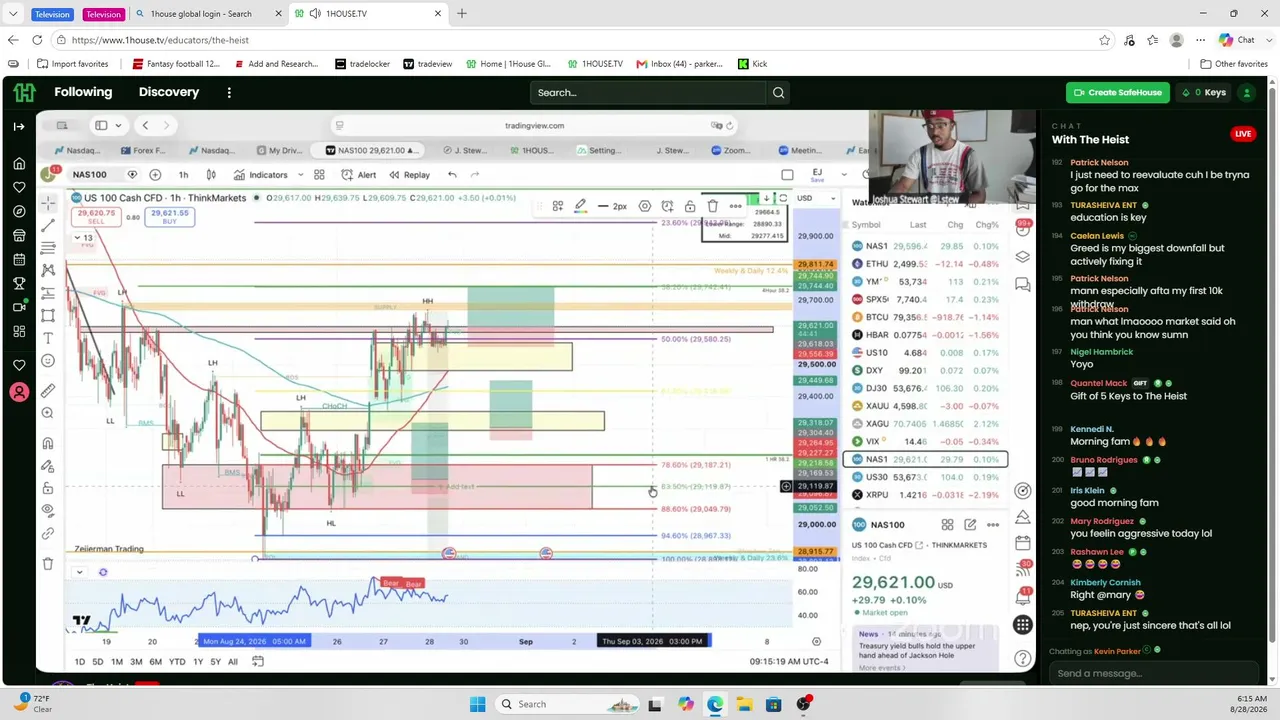Open the trophy leaderboard sidebar icon
The width and height of the screenshot is (1280, 720).
tap(19, 284)
